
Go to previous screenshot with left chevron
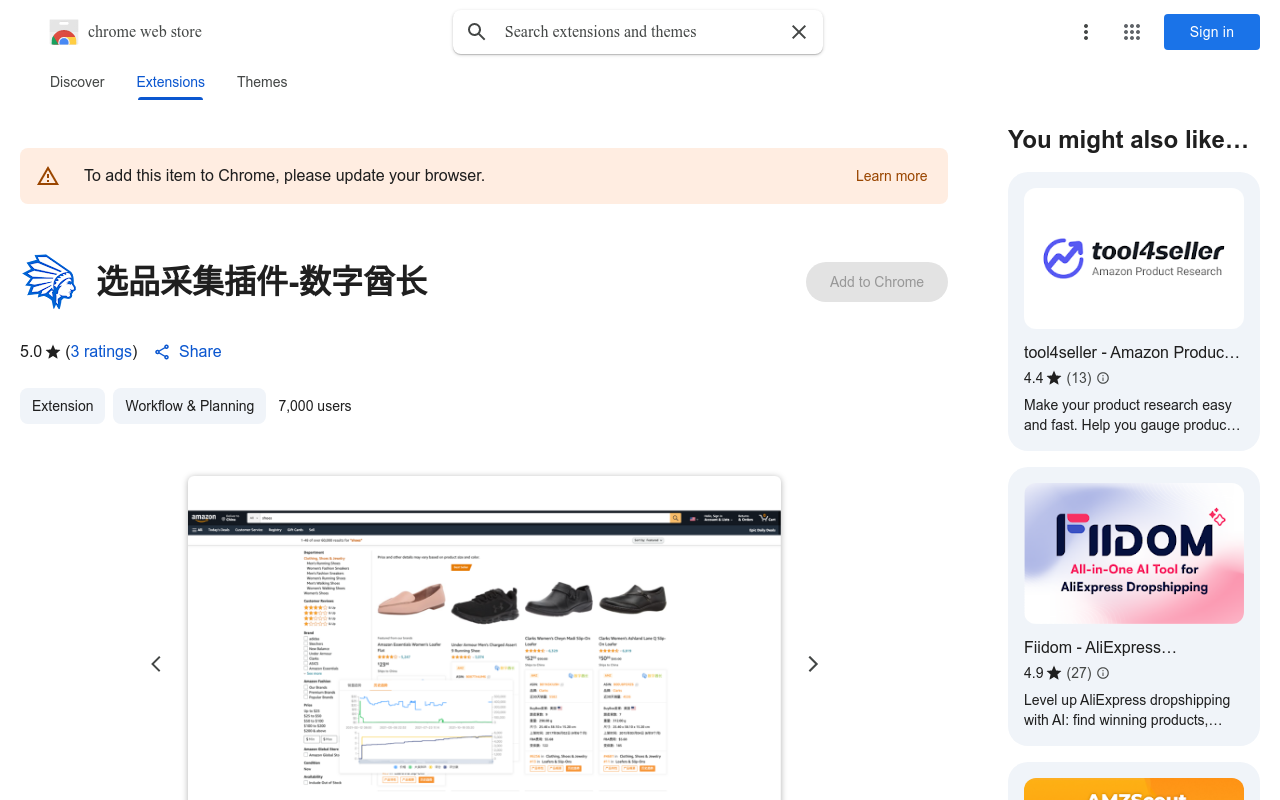coord(156,664)
